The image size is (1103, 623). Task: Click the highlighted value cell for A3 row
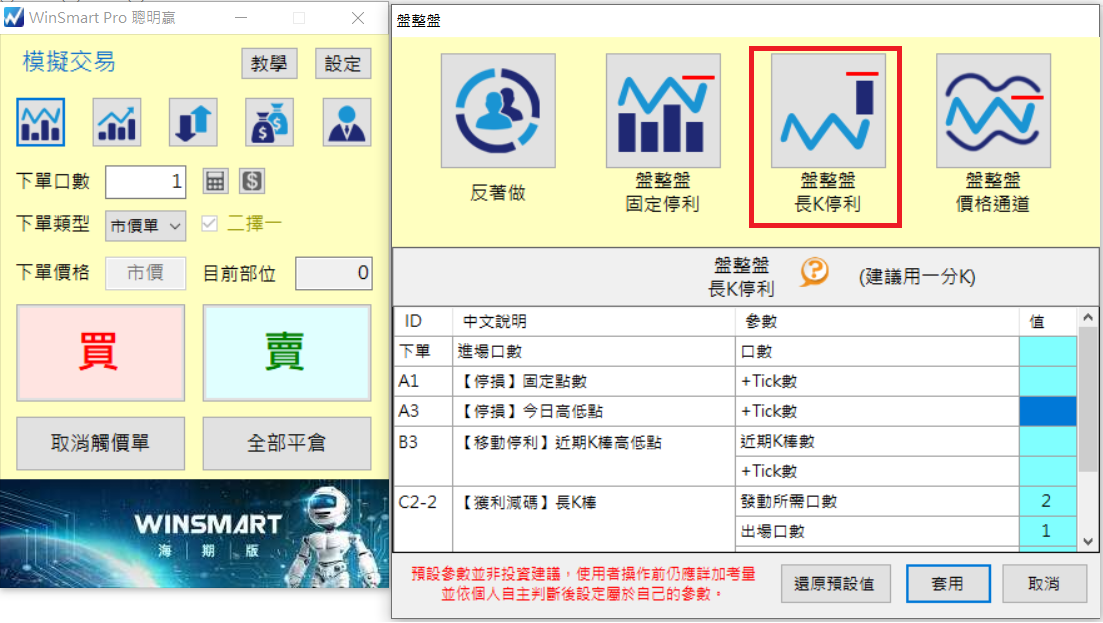coord(1047,411)
